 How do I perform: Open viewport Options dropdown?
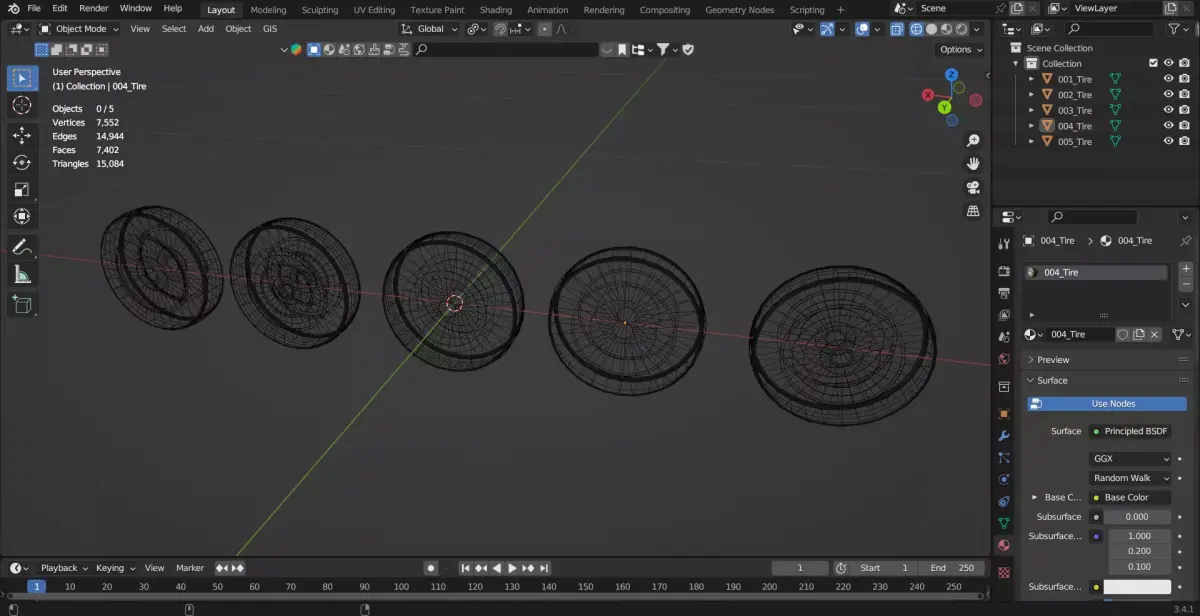point(960,49)
